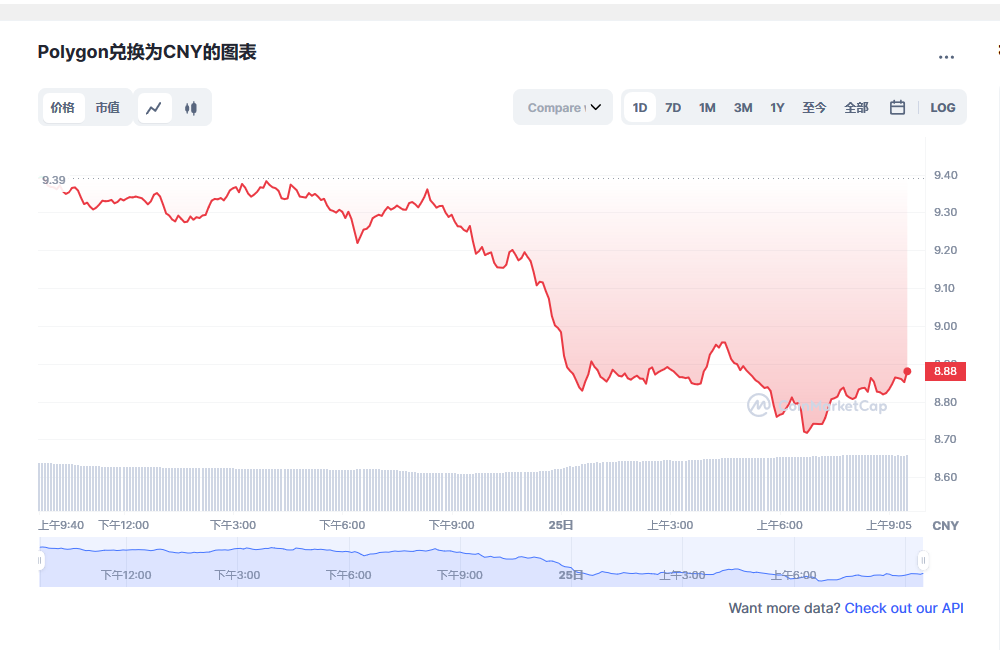Click the 下午9:00 label on the main time axis
Viewport: 1000px width, 650px height.
coord(452,525)
